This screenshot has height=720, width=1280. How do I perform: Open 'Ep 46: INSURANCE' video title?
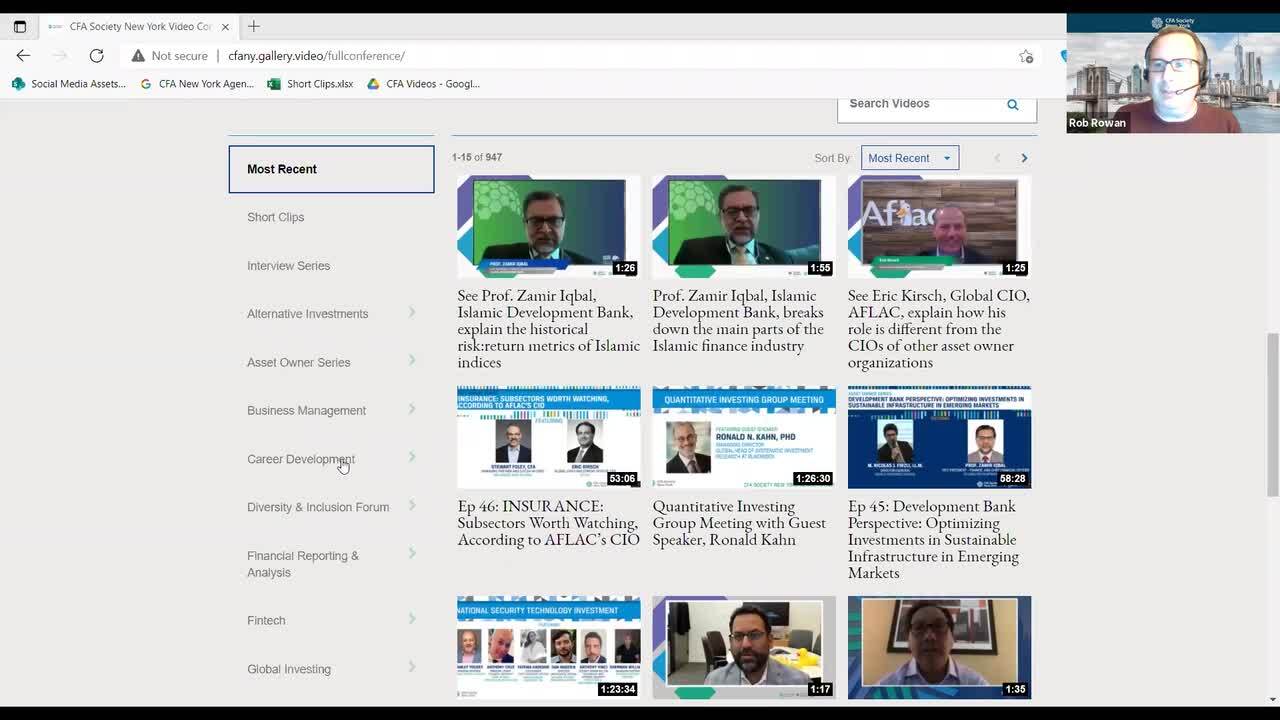pos(548,523)
